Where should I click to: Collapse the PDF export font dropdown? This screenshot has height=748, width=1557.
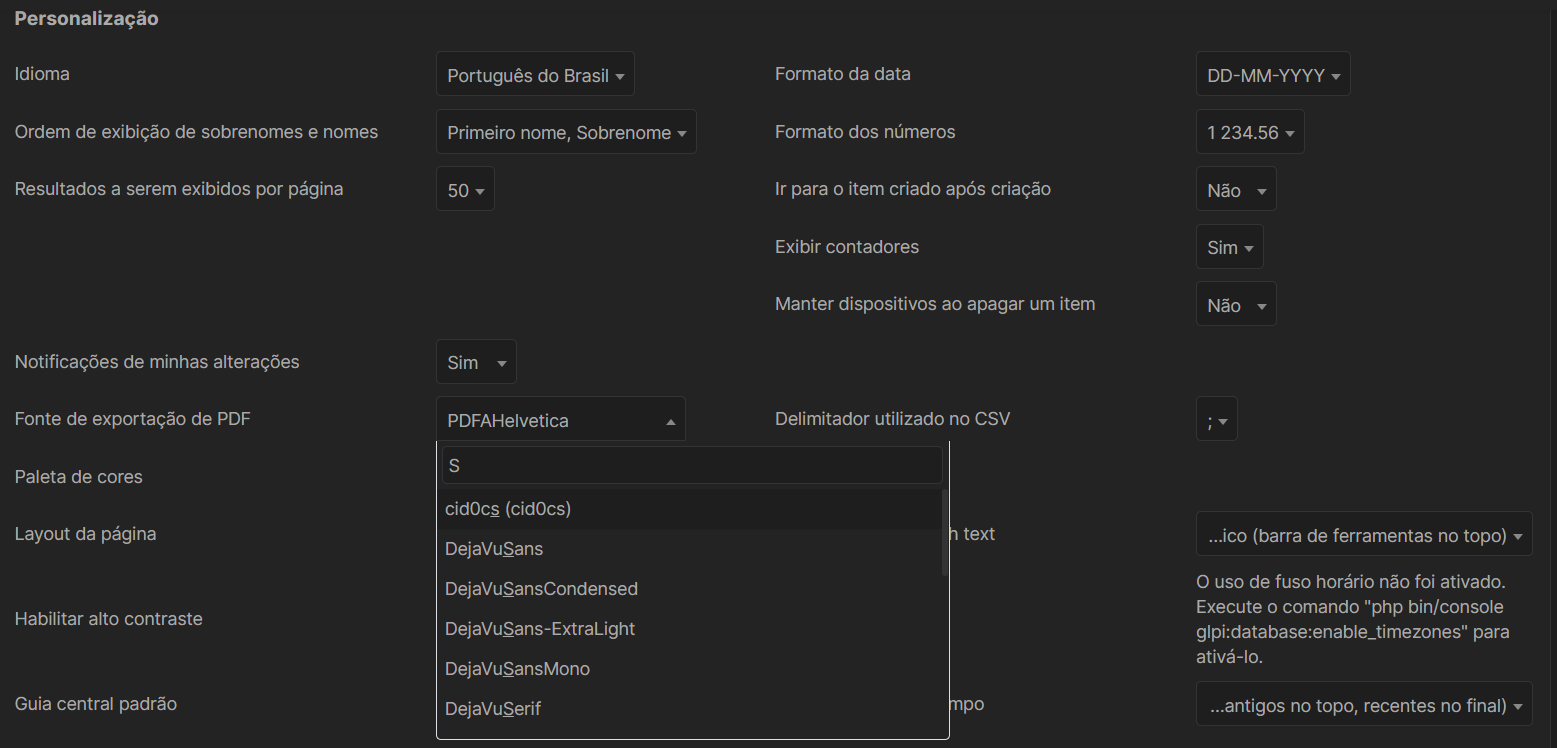click(560, 418)
